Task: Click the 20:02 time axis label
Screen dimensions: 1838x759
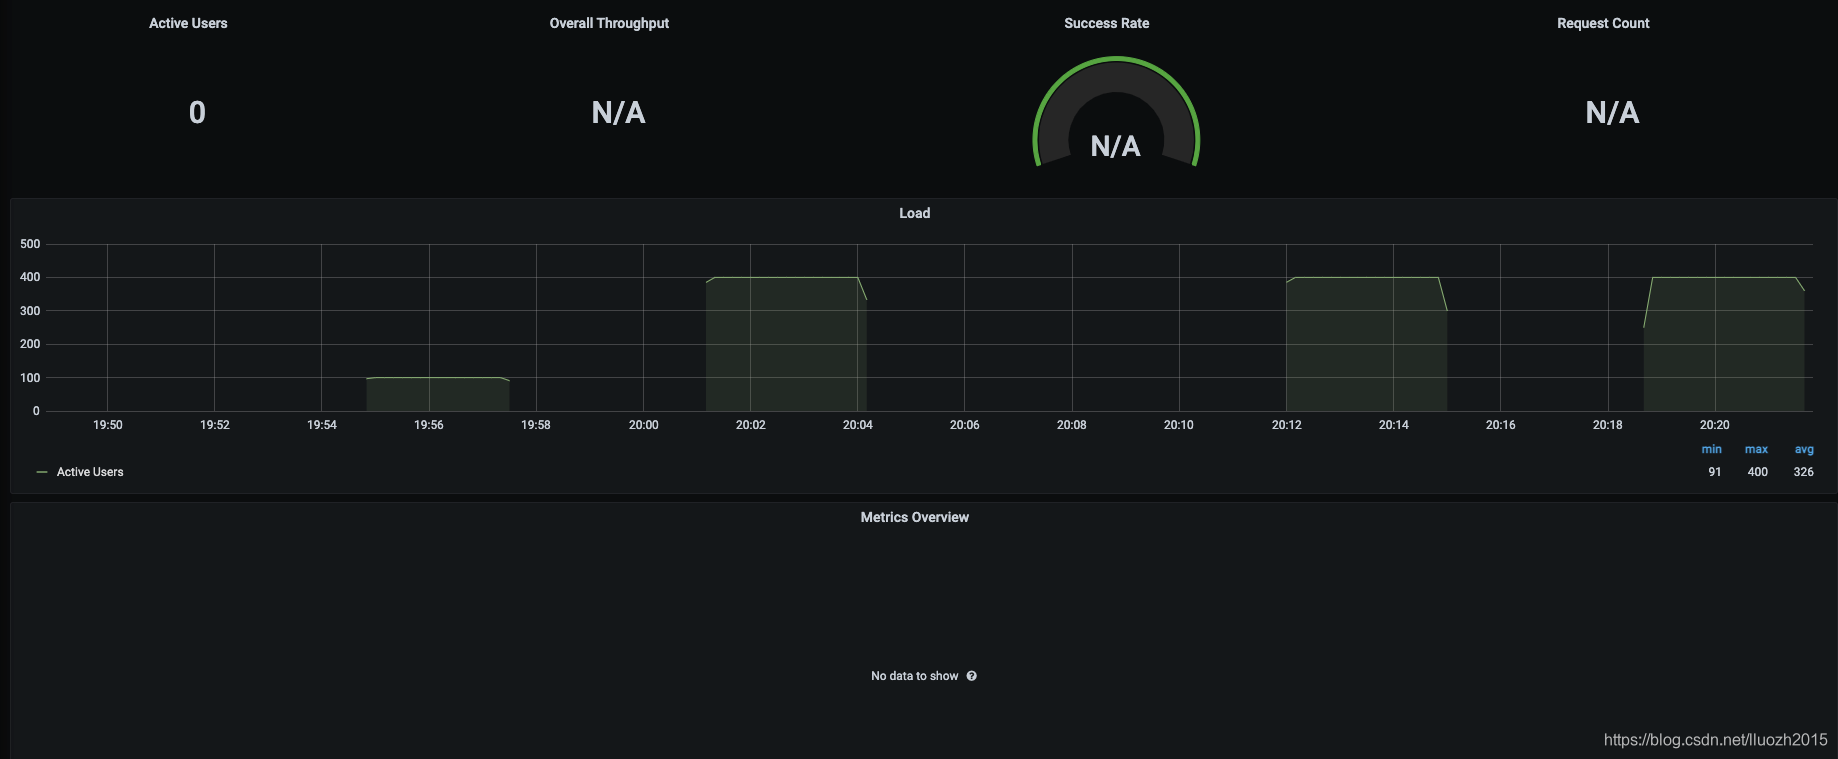Action: click(x=750, y=425)
